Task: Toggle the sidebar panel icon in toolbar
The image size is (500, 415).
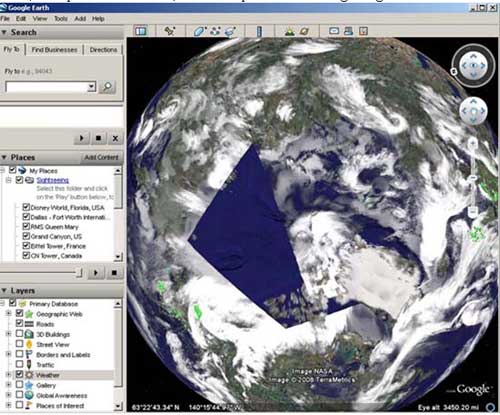Action: (141, 31)
